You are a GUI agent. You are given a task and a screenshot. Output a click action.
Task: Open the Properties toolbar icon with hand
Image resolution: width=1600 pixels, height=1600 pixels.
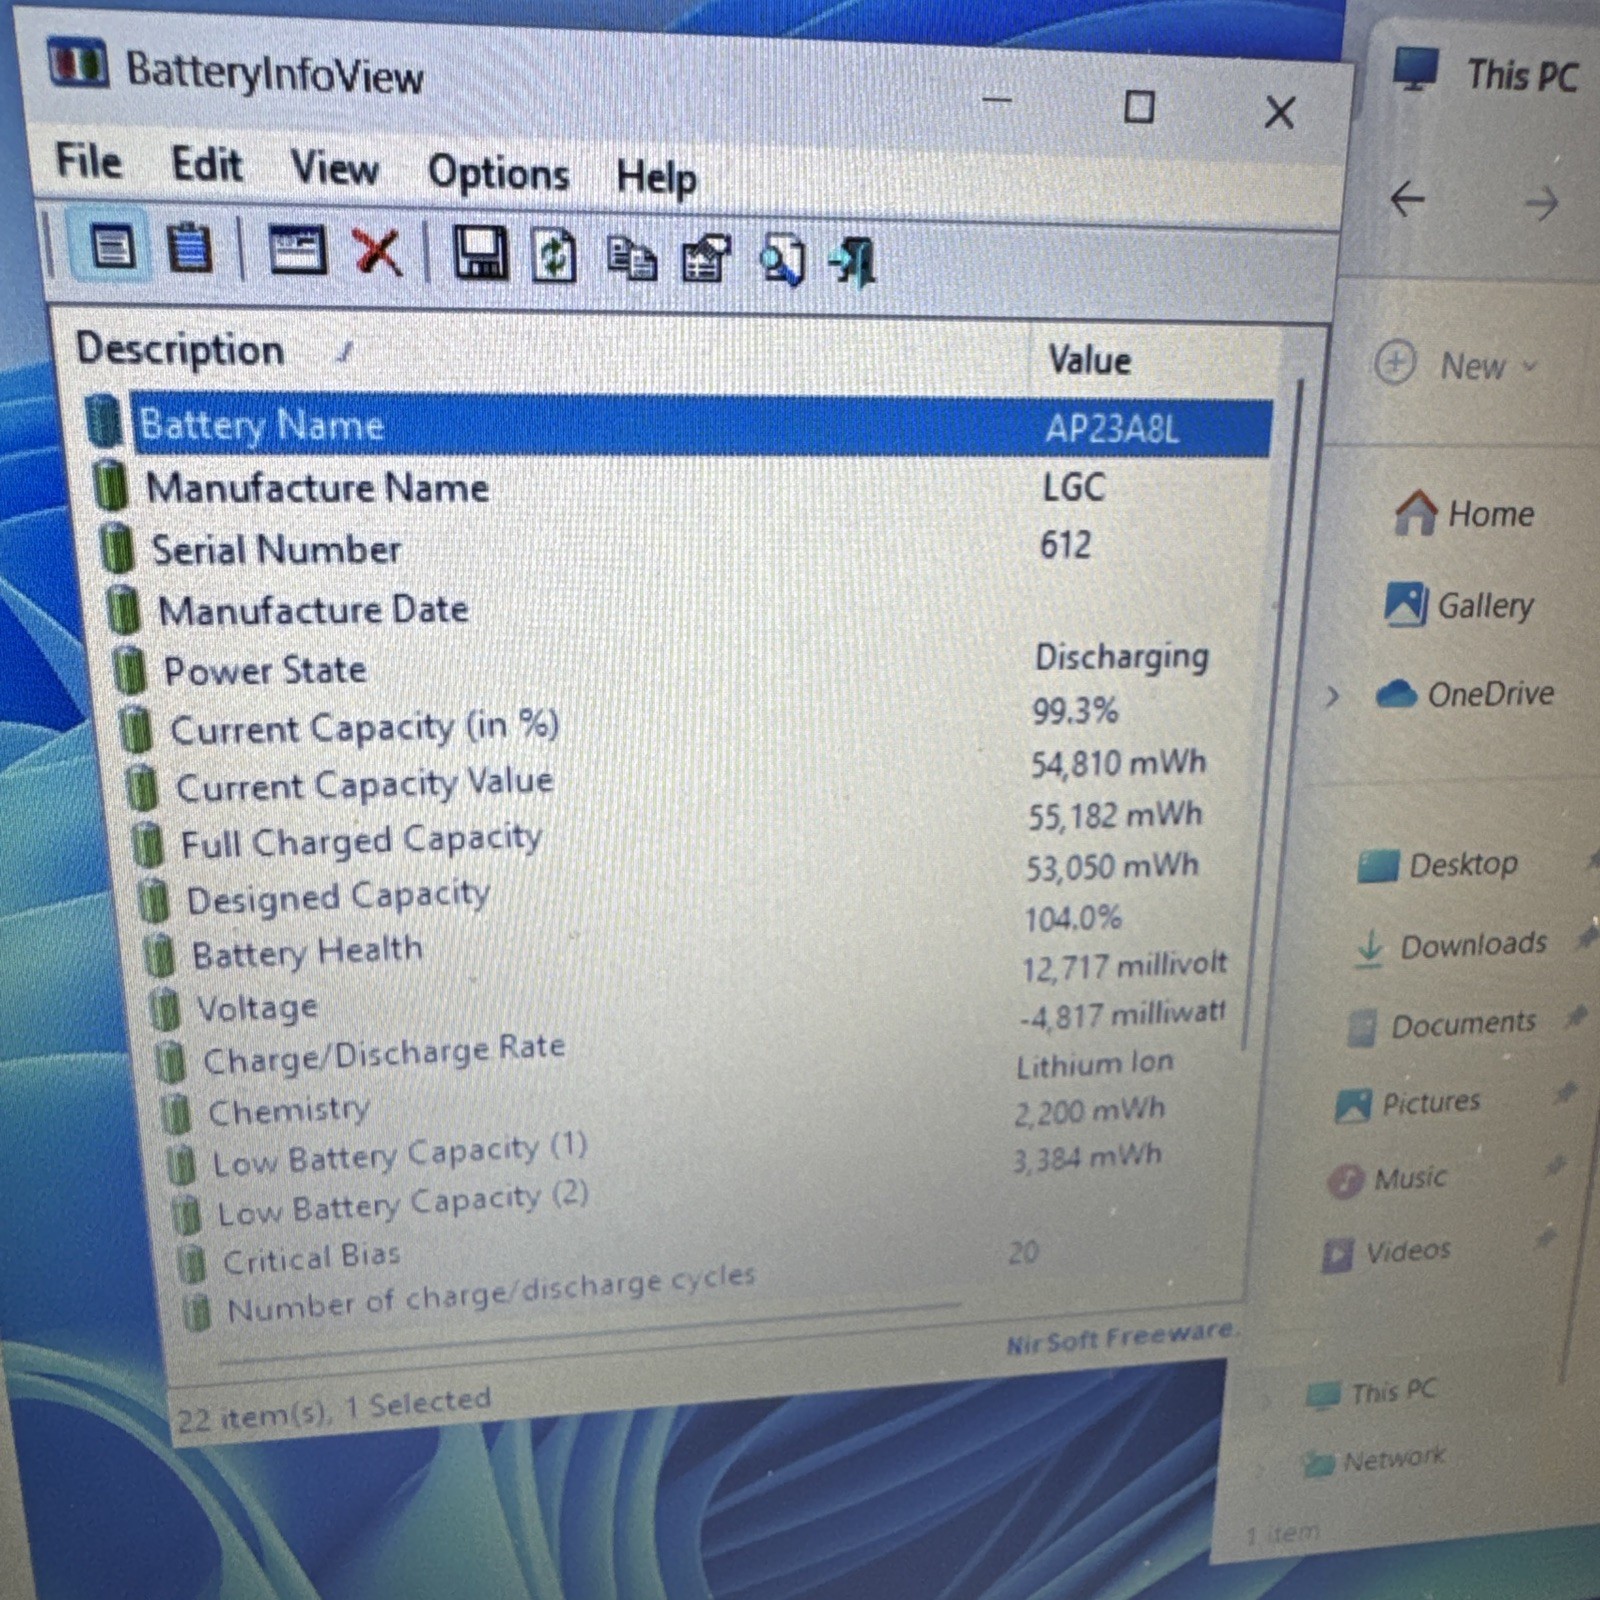click(x=706, y=260)
